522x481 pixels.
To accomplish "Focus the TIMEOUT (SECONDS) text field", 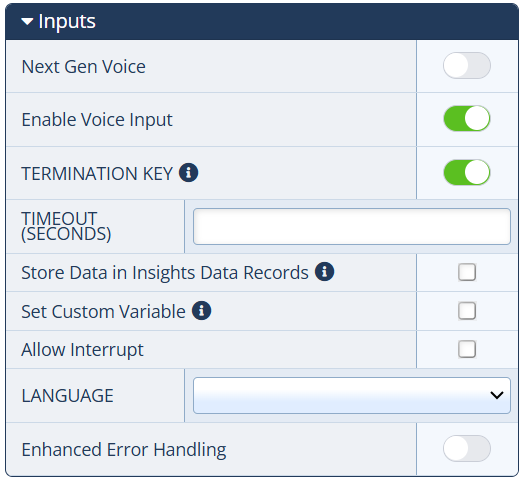I will click(x=352, y=226).
